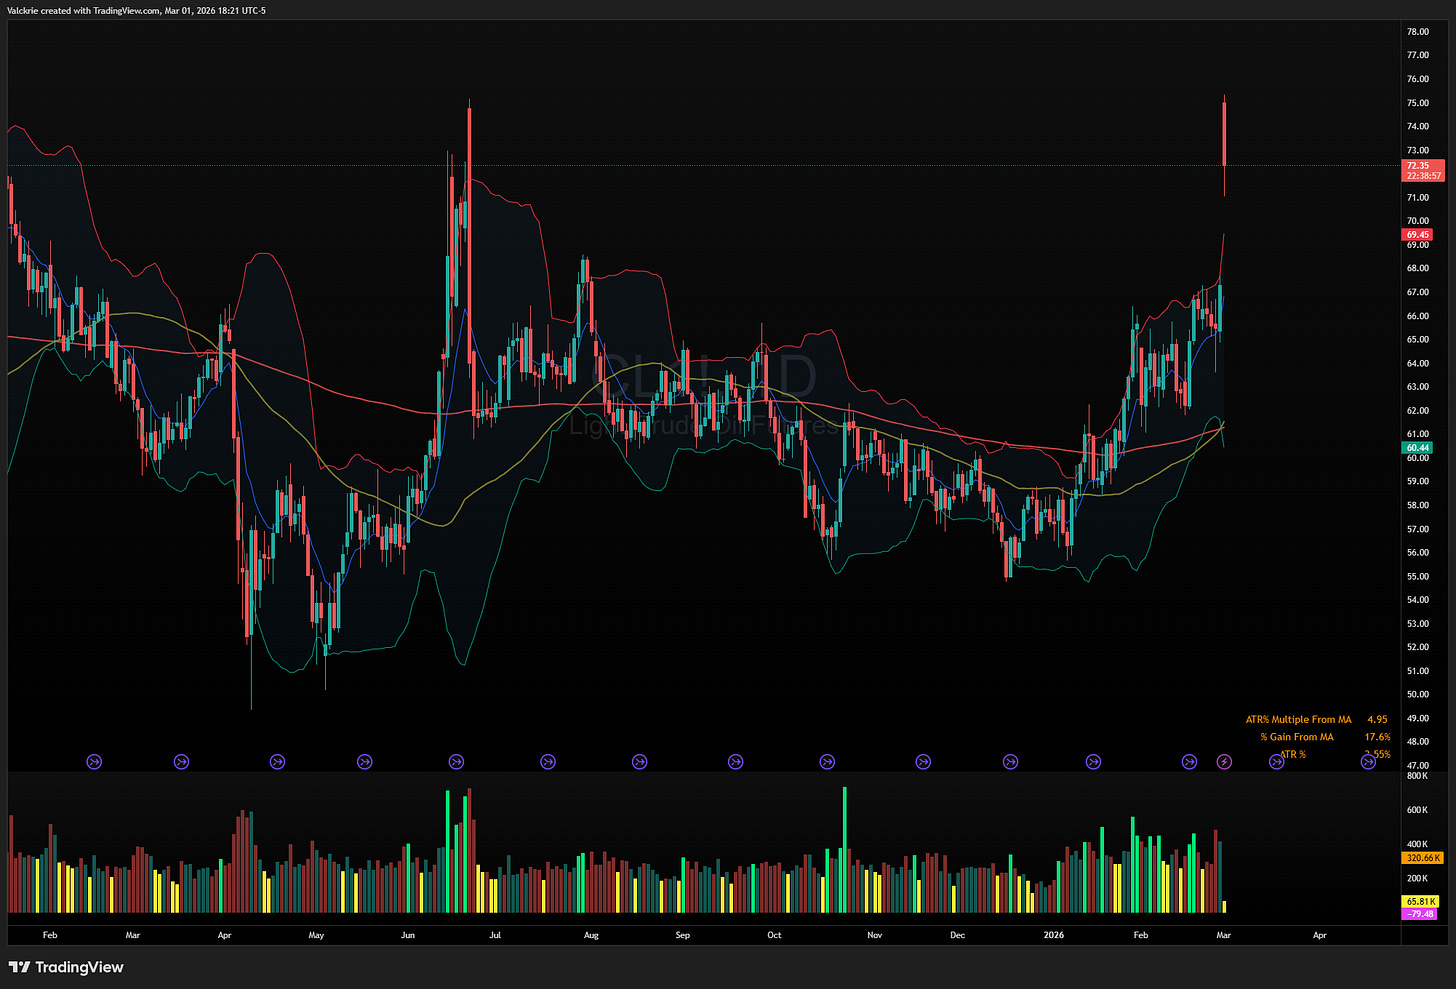Open the contract rollover marker between Feb and Mar 2025
This screenshot has width=1456, height=989.
(95, 762)
